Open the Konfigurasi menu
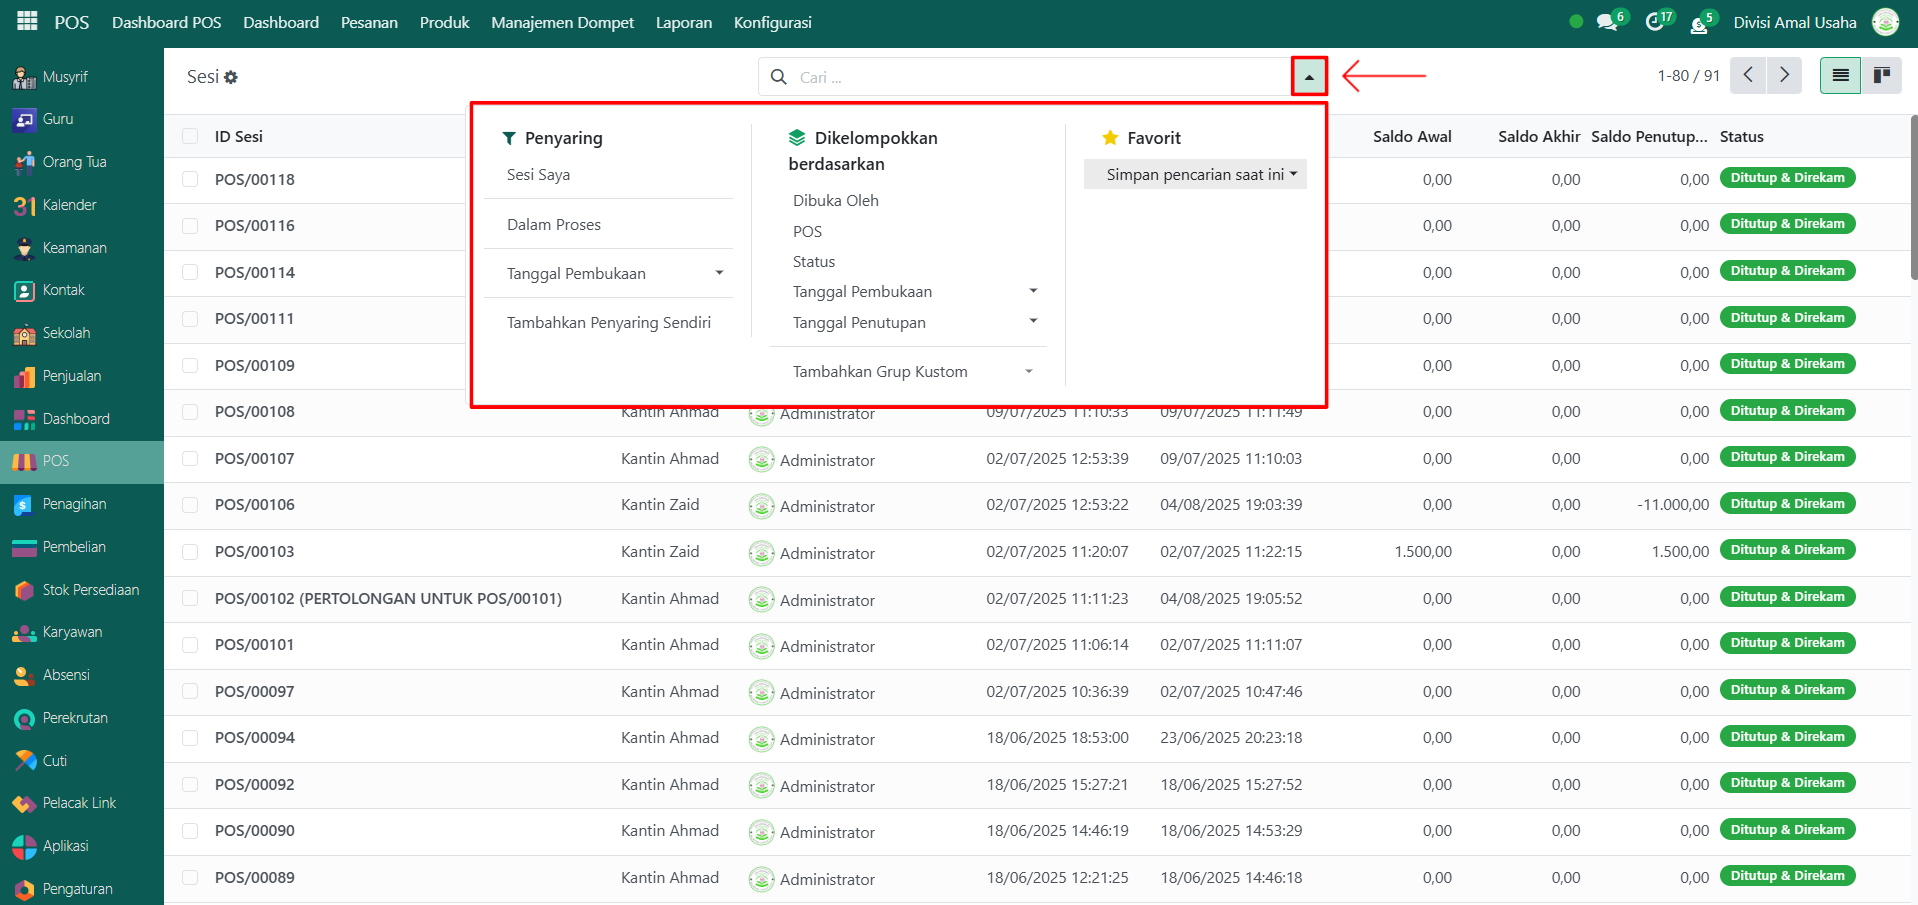 [772, 22]
